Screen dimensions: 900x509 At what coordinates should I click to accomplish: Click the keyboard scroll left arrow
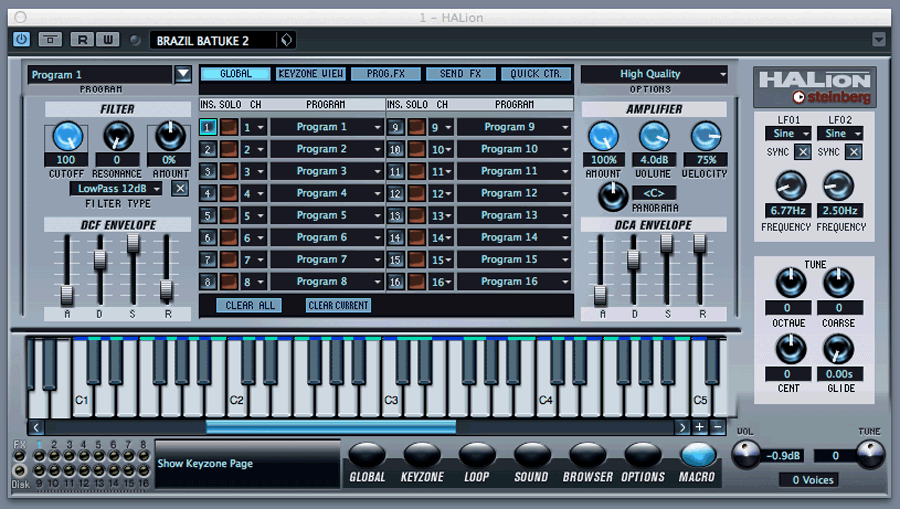[x=36, y=427]
